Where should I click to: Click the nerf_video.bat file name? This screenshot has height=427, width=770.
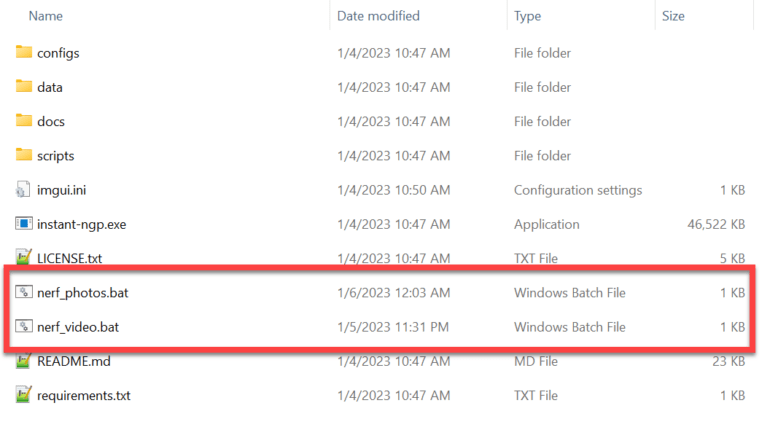tap(79, 327)
